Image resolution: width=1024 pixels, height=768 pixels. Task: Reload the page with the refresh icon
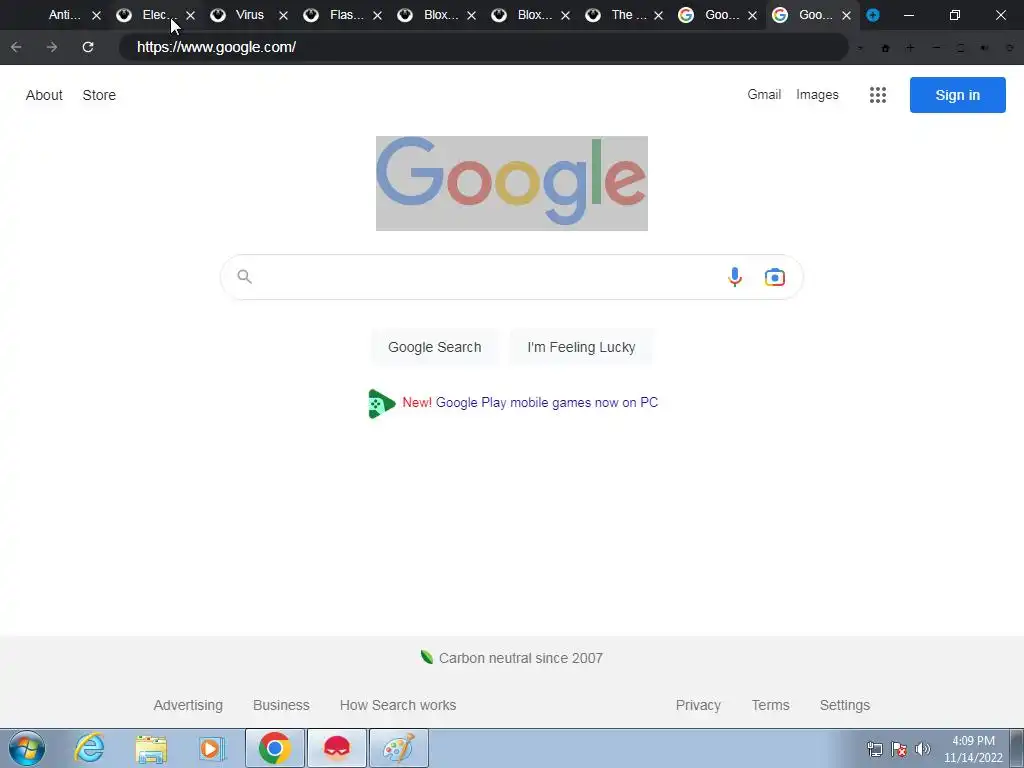[x=88, y=47]
